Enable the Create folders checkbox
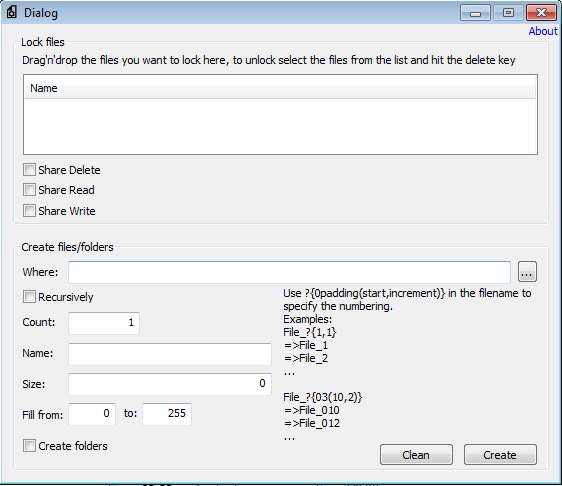The image size is (562, 486). [x=29, y=446]
